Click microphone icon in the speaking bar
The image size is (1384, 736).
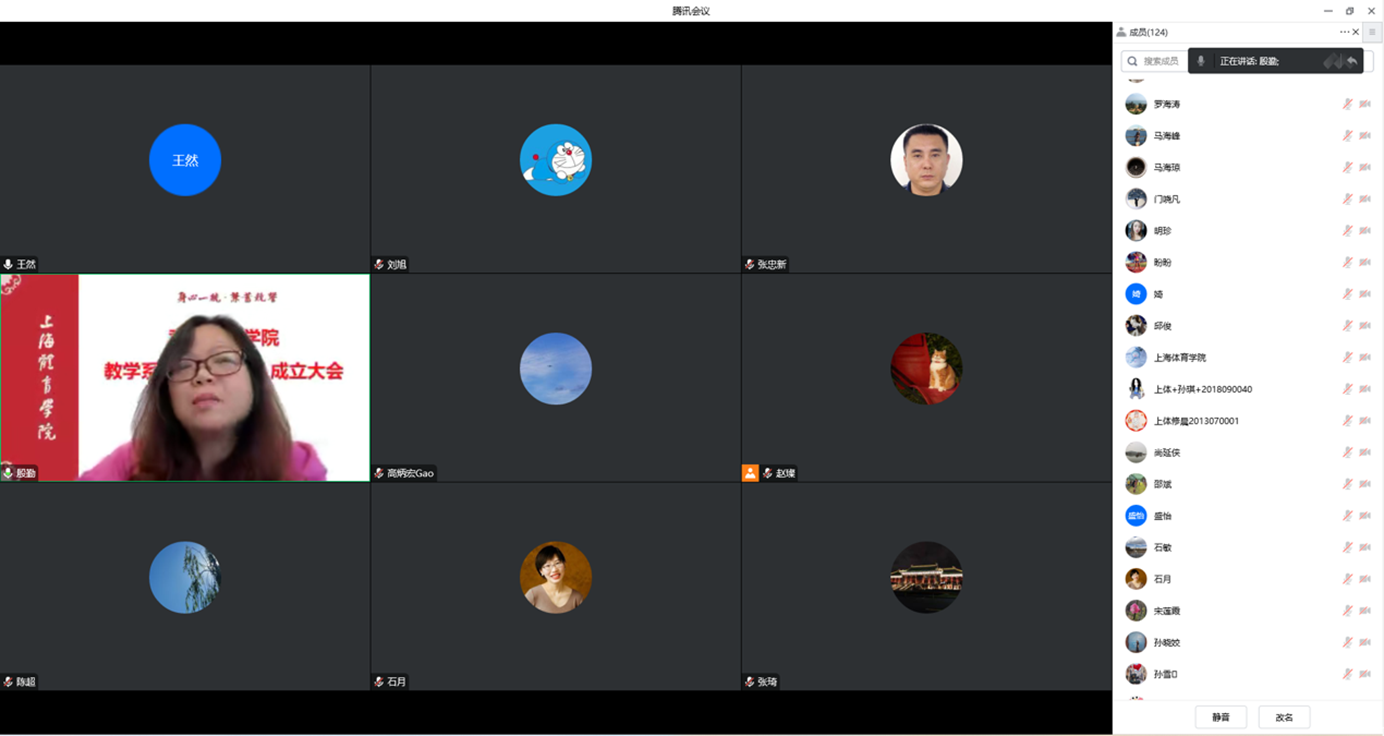tap(1201, 61)
